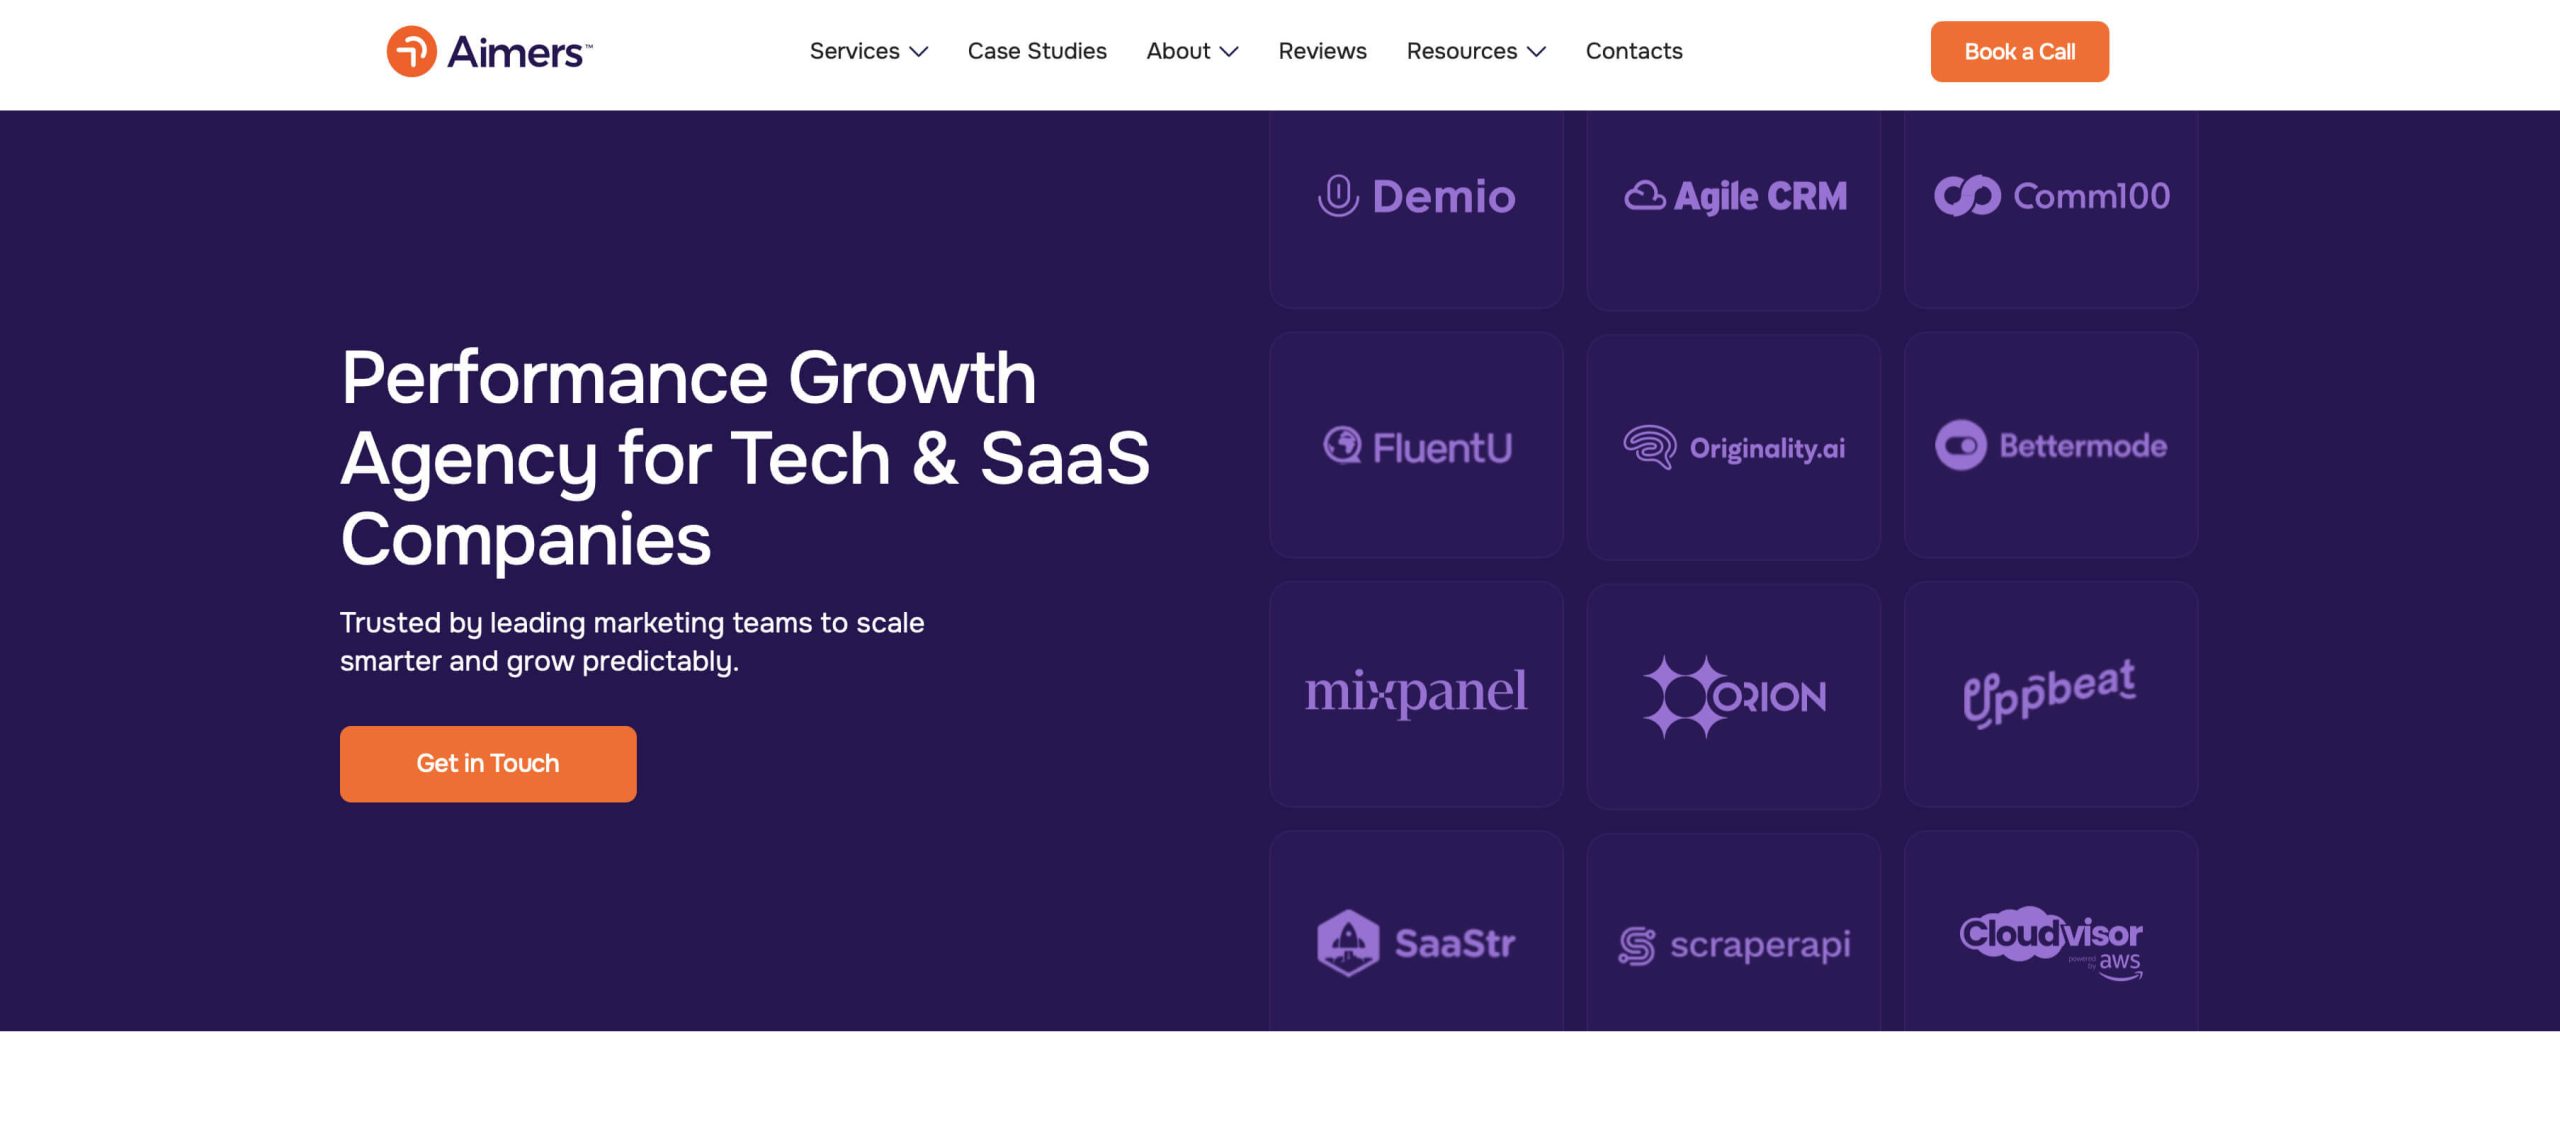Screen dimensions: 2560x1129
Task: Click the Bettermode wordmark text
Action: (x=2083, y=446)
